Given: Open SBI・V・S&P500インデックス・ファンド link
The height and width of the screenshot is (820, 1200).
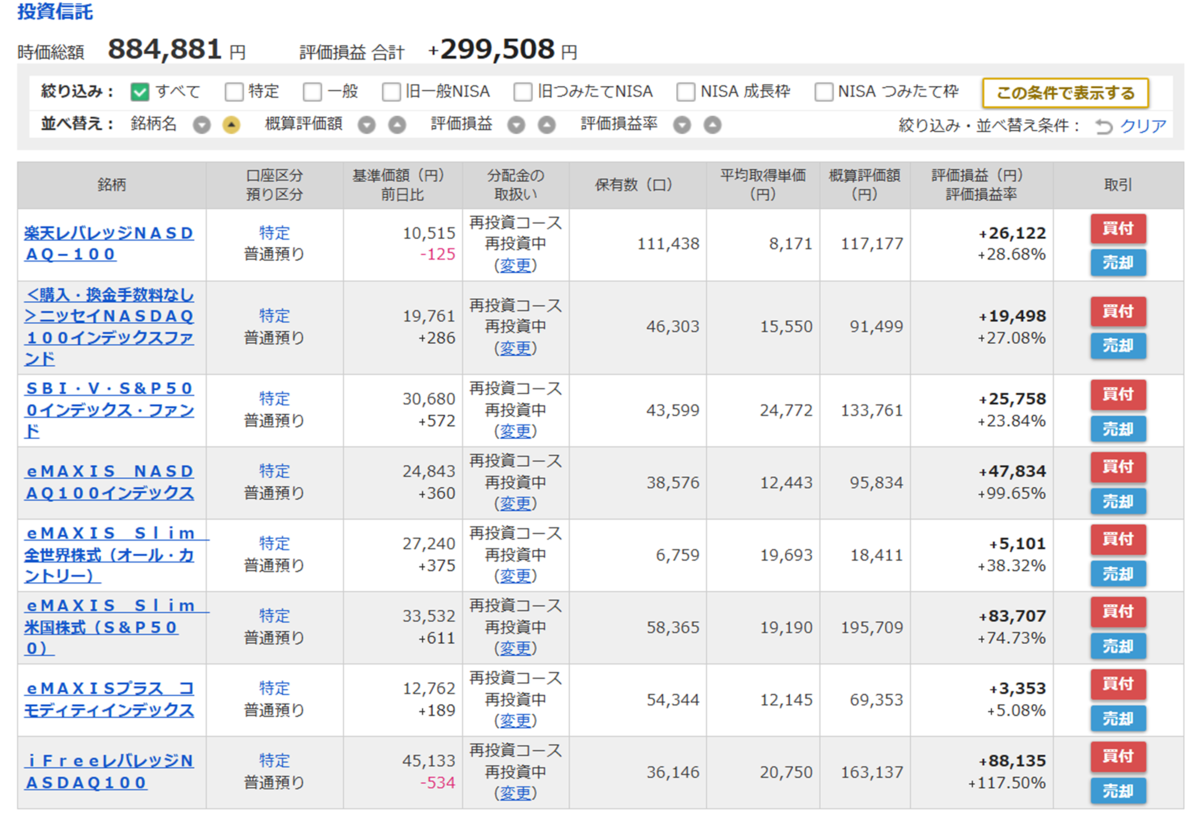Looking at the screenshot, I should 109,410.
